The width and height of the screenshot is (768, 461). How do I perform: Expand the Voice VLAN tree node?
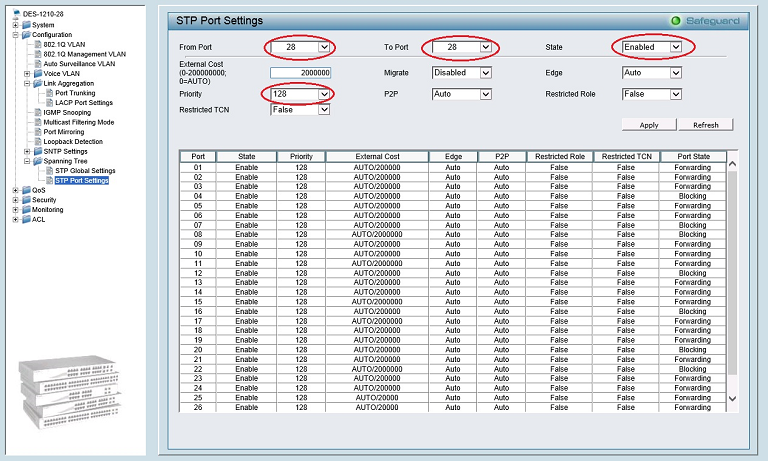coord(27,73)
